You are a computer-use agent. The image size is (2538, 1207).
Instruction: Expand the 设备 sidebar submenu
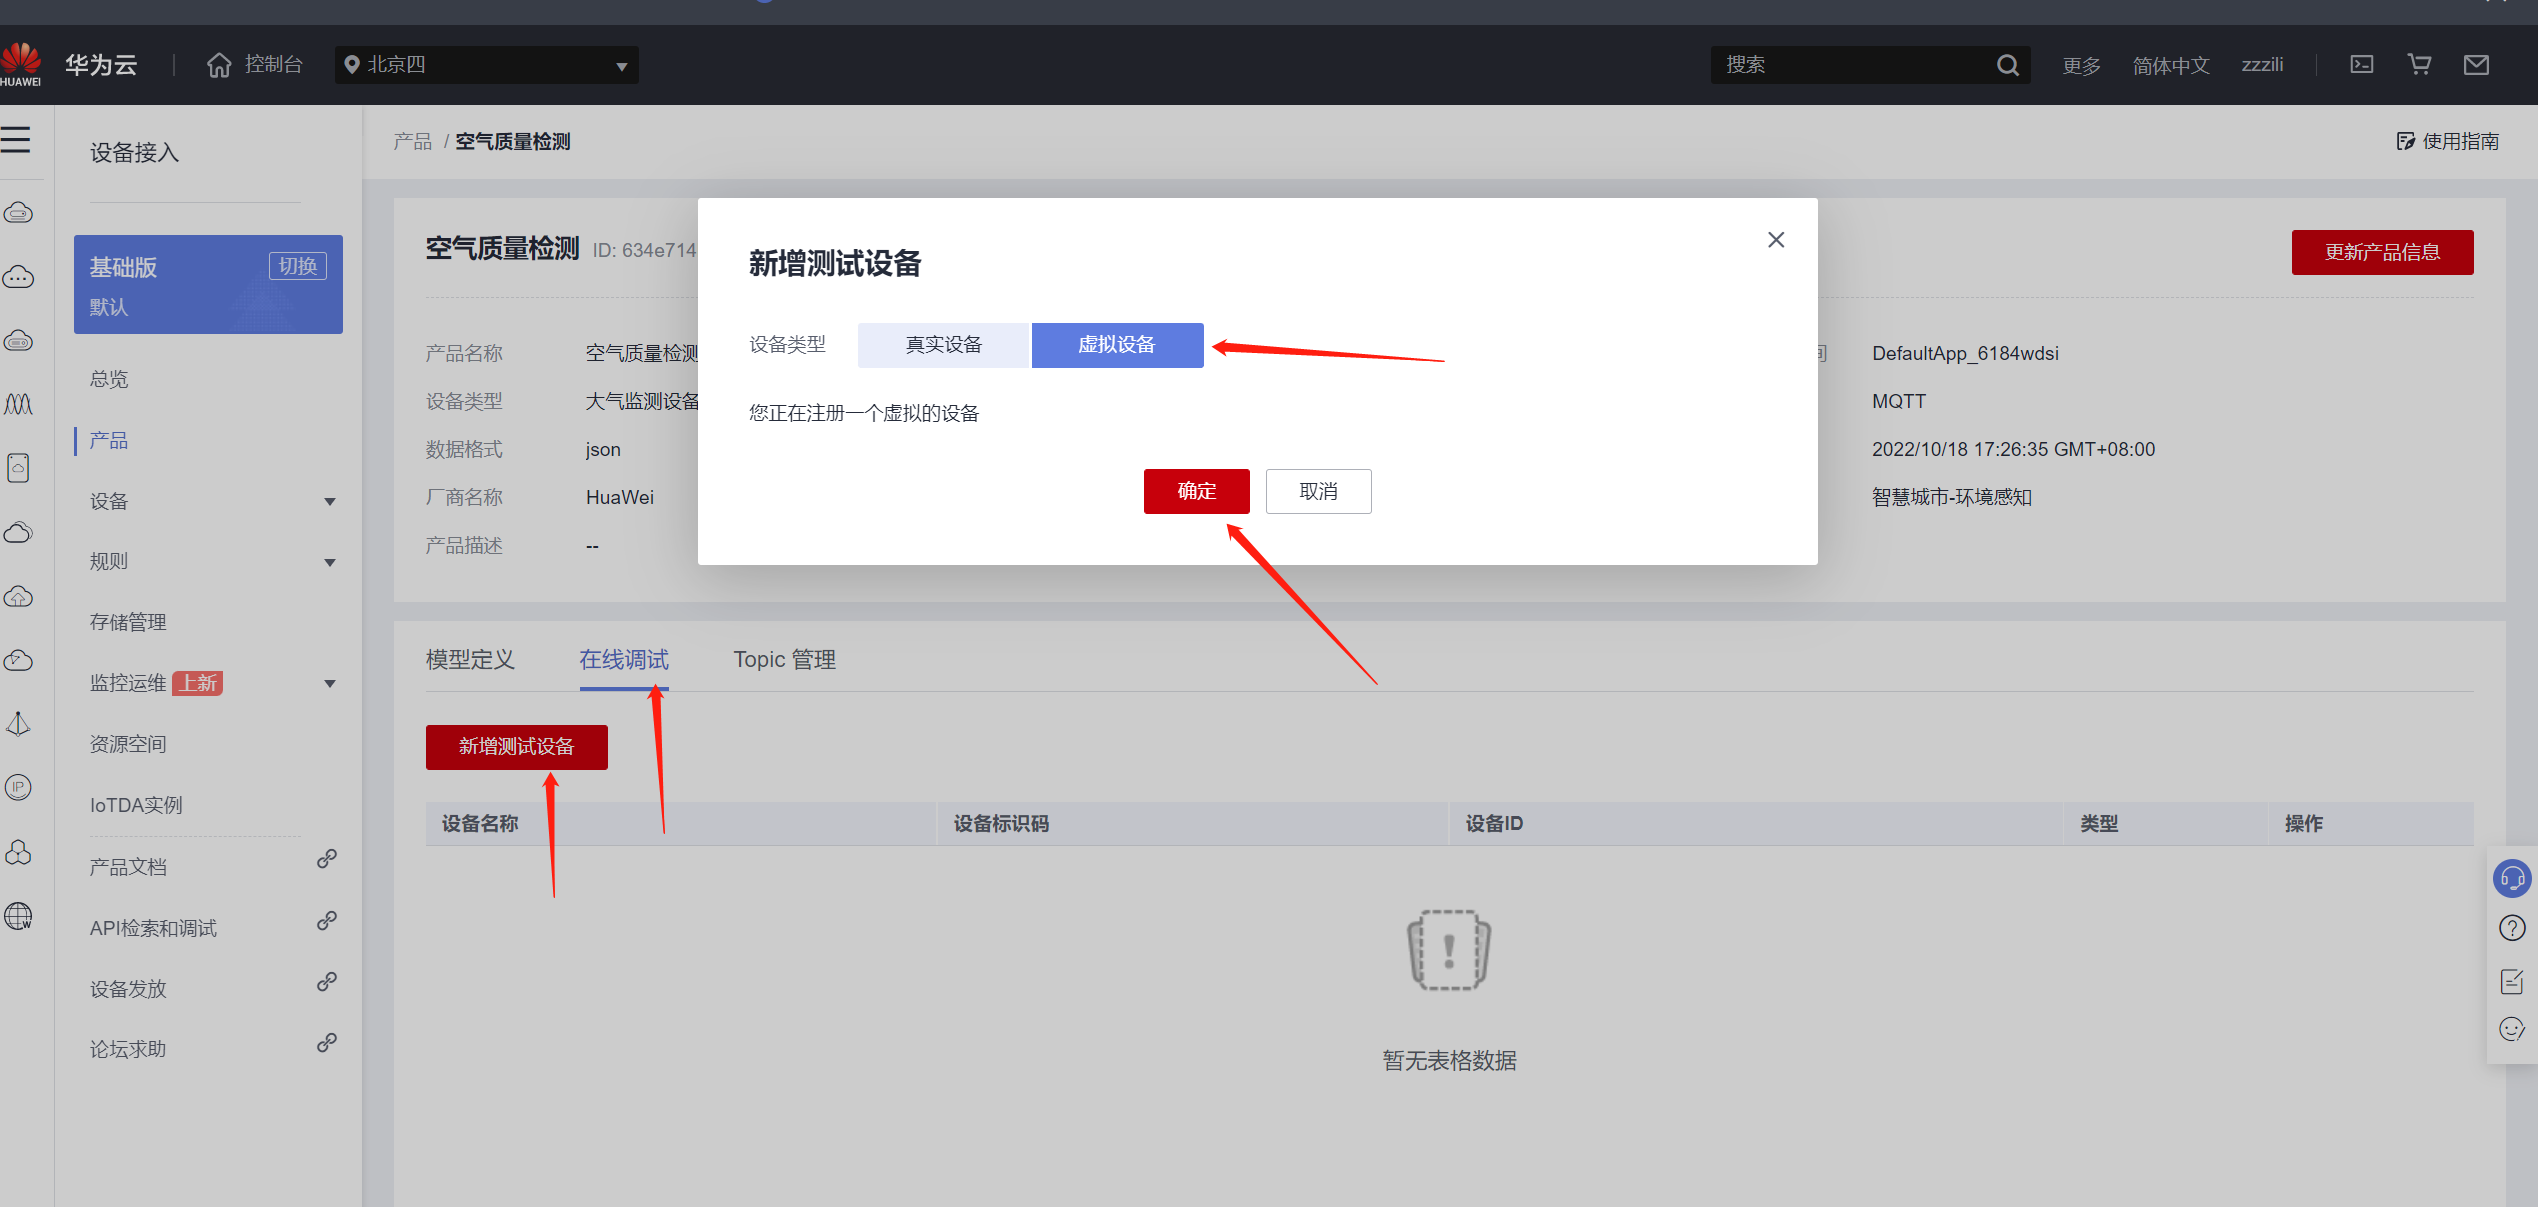point(210,501)
